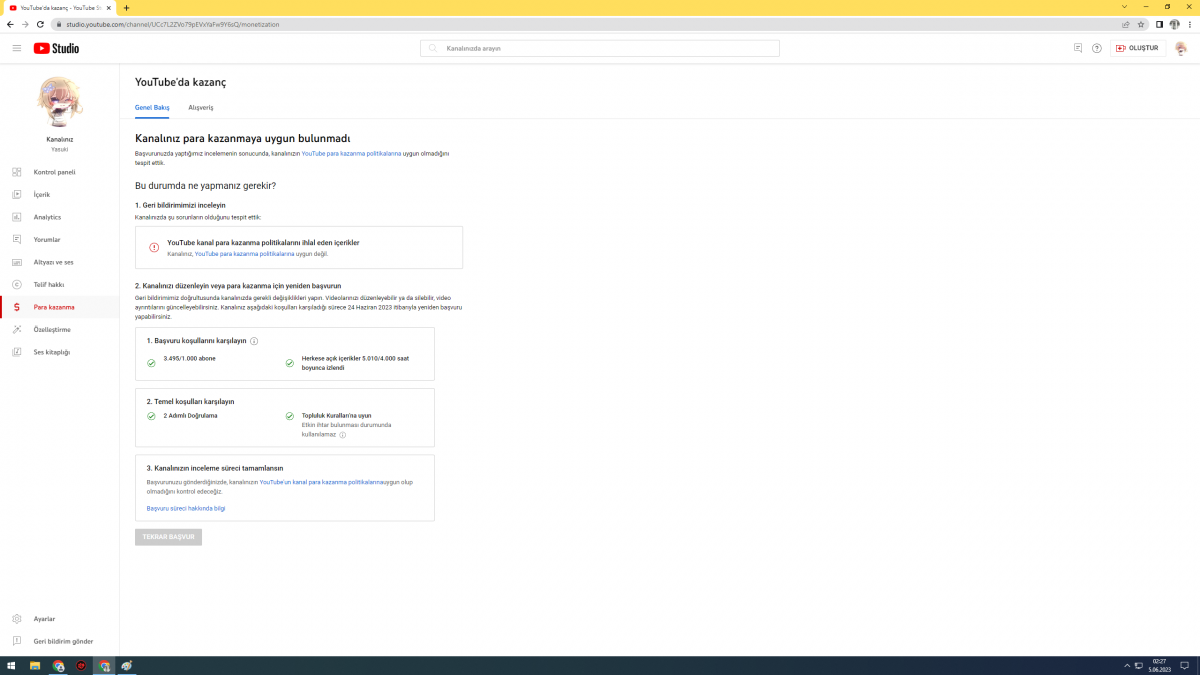Viewport: 1200px width, 675px height.
Task: Open File Explorer from the taskbar
Action: [x=35, y=666]
